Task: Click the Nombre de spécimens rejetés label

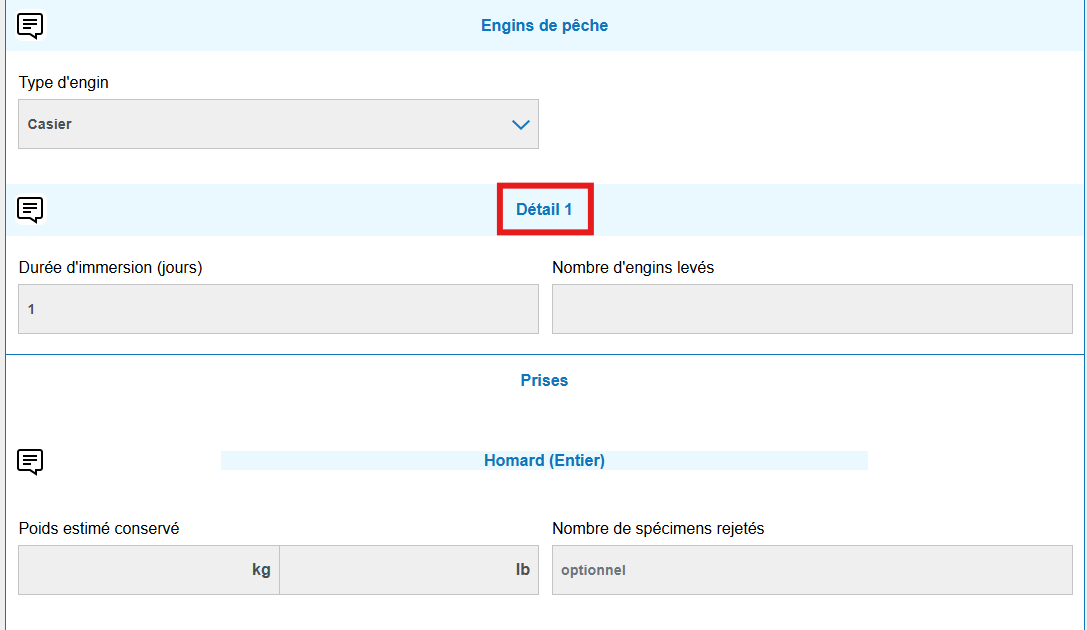Action: pos(657,529)
